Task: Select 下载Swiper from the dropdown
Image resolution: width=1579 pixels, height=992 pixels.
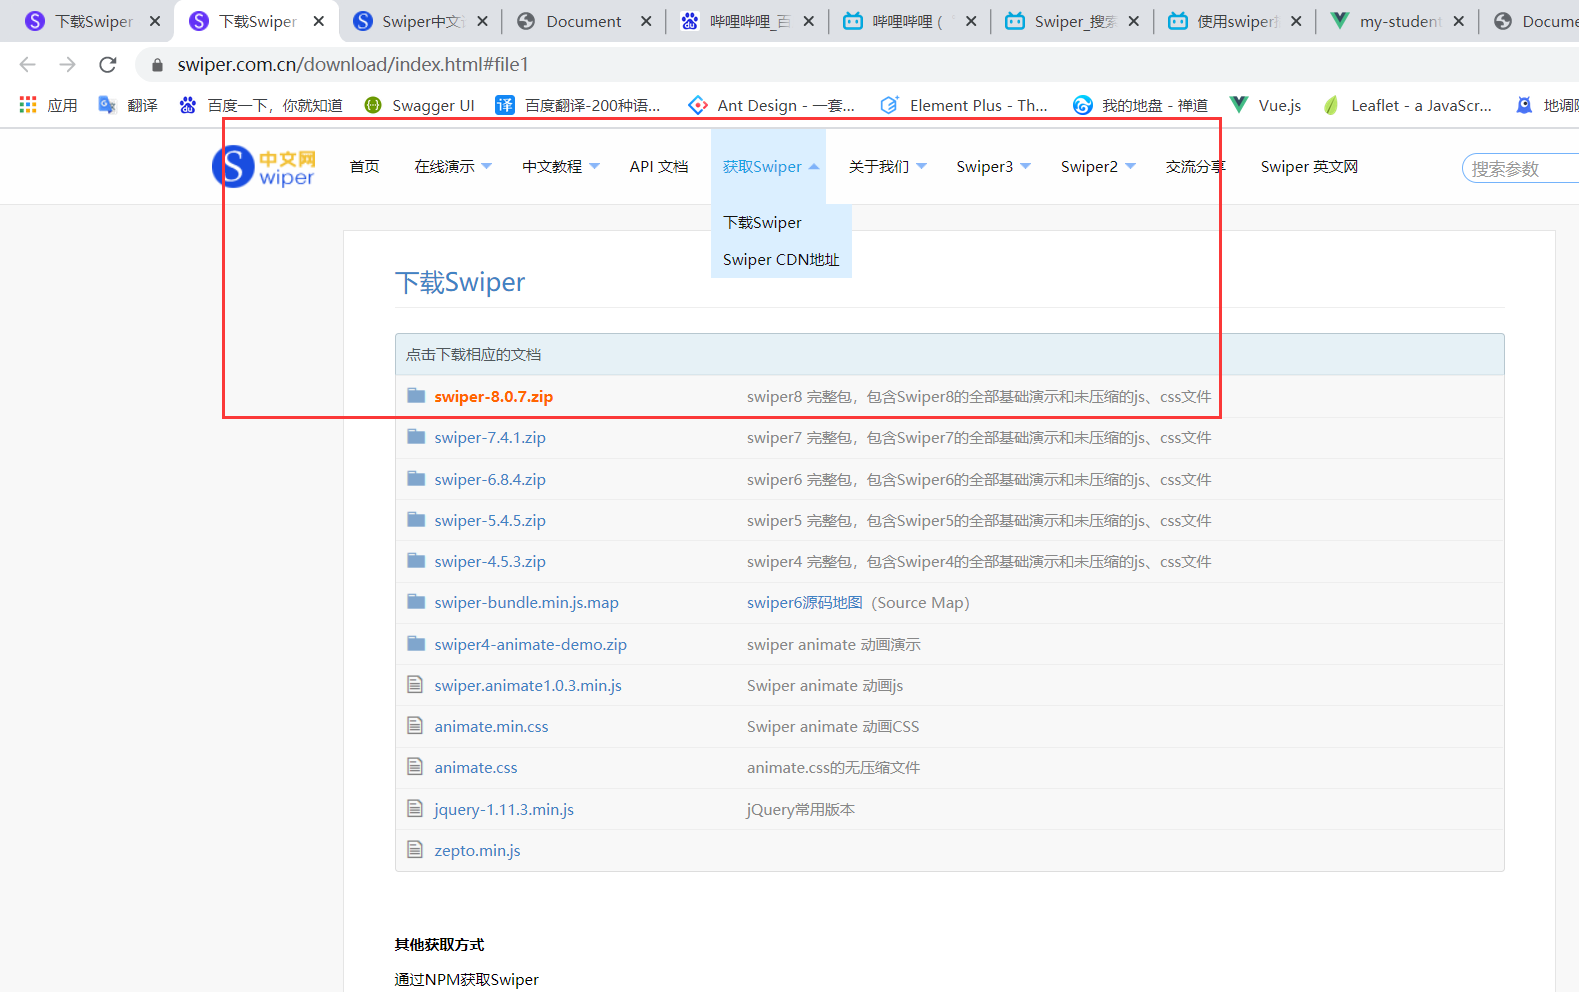Action: coord(762,222)
